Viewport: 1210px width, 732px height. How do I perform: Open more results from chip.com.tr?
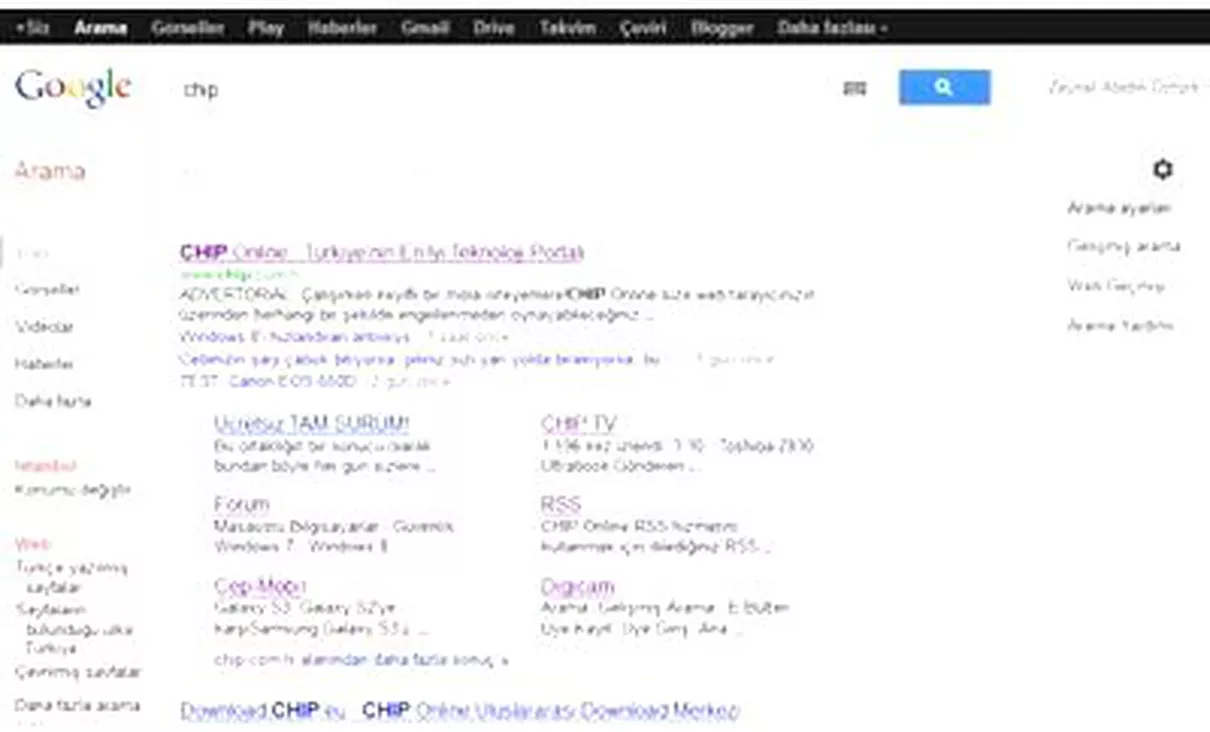[x=361, y=660]
